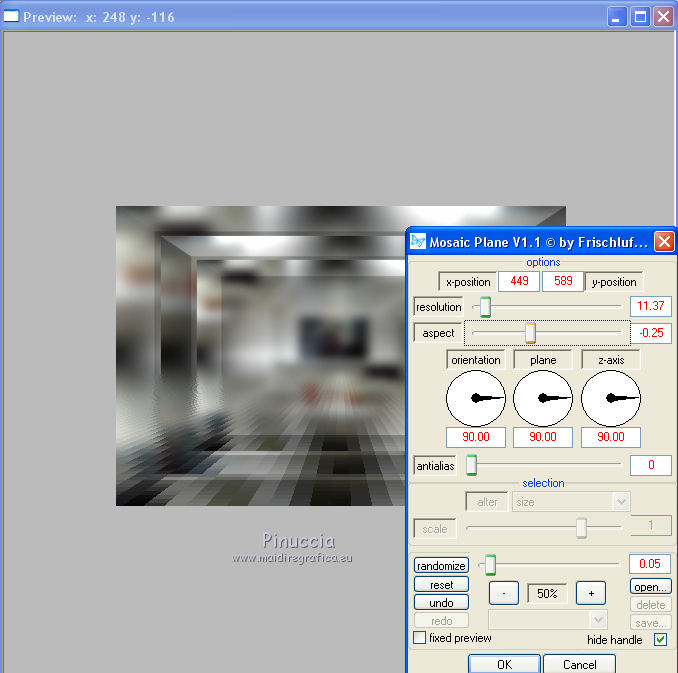Minimize the Preview window

click(x=617, y=17)
